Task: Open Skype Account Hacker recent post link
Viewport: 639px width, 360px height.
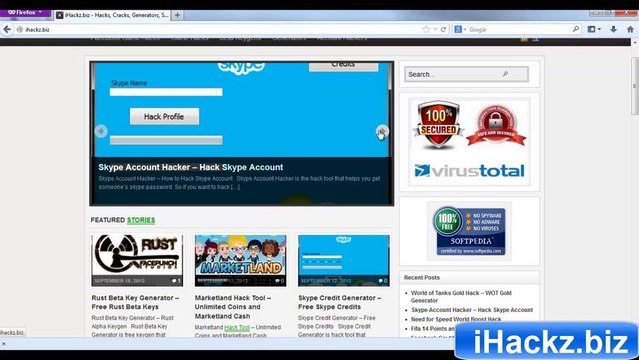Action: [472, 310]
